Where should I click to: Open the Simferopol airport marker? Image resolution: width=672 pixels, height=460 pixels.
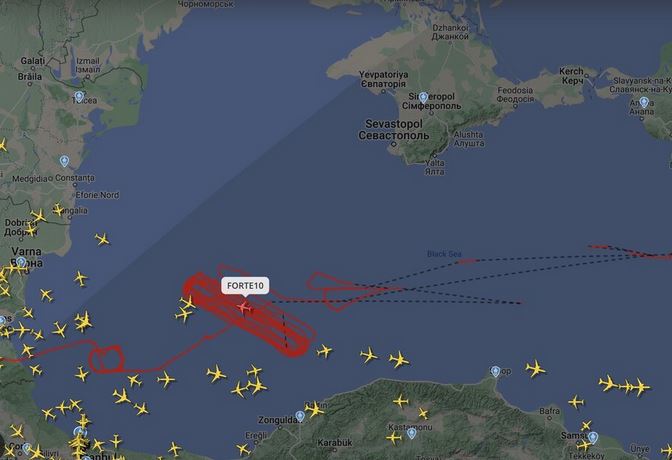(423, 97)
